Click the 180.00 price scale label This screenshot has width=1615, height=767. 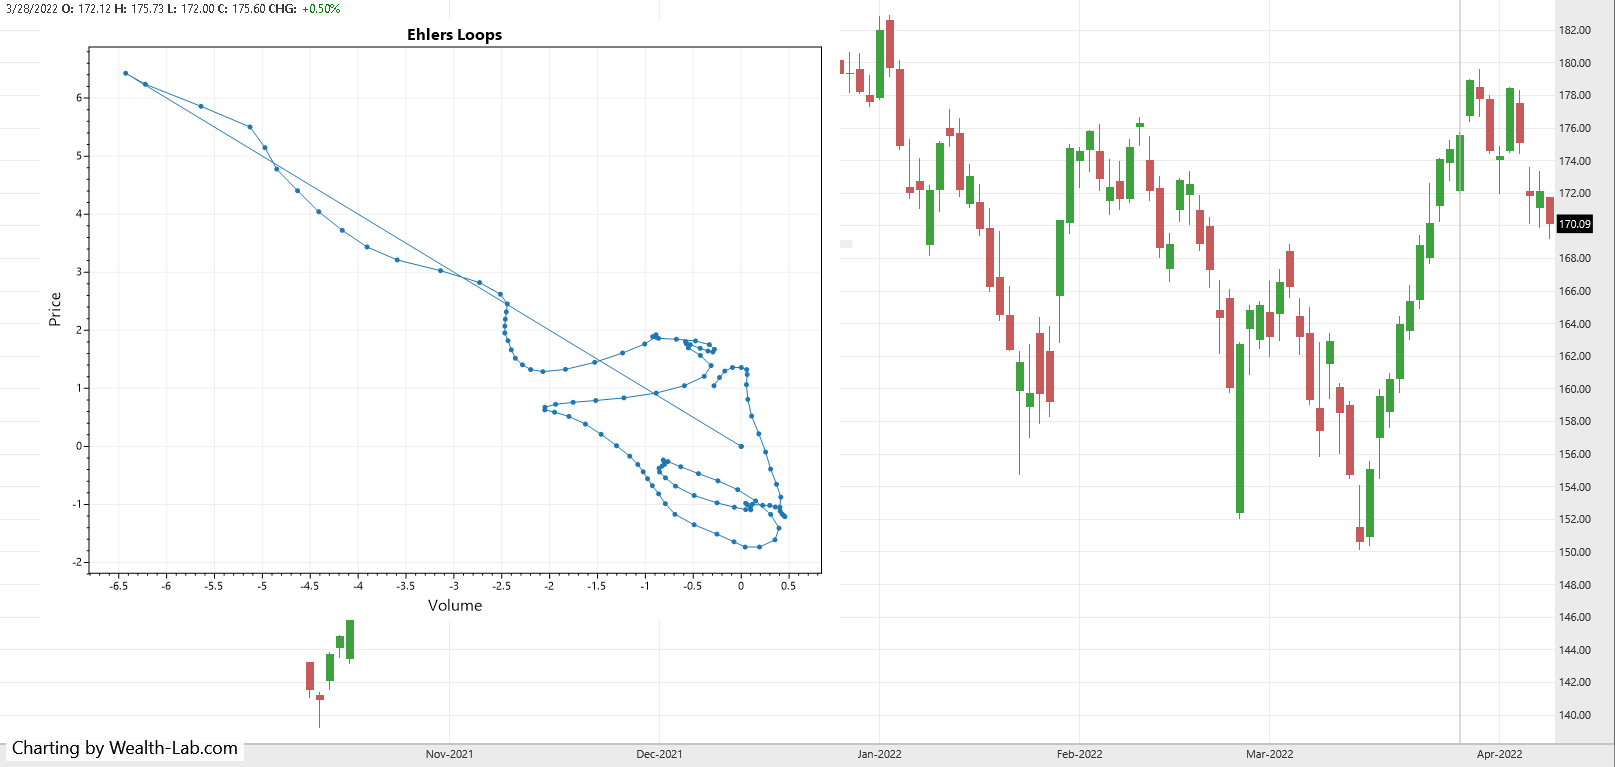tap(1575, 63)
